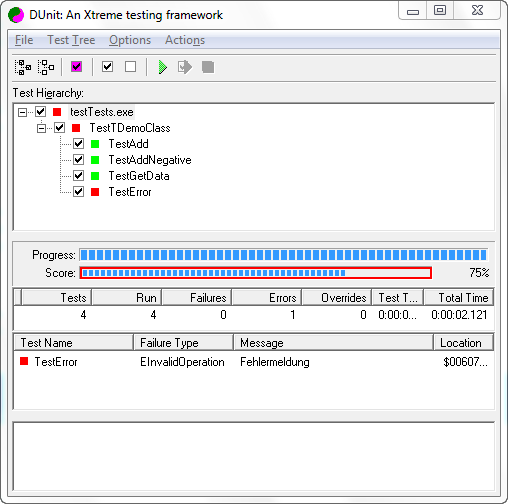
Task: Click the Message column header
Action: pyautogui.click(x=333, y=343)
